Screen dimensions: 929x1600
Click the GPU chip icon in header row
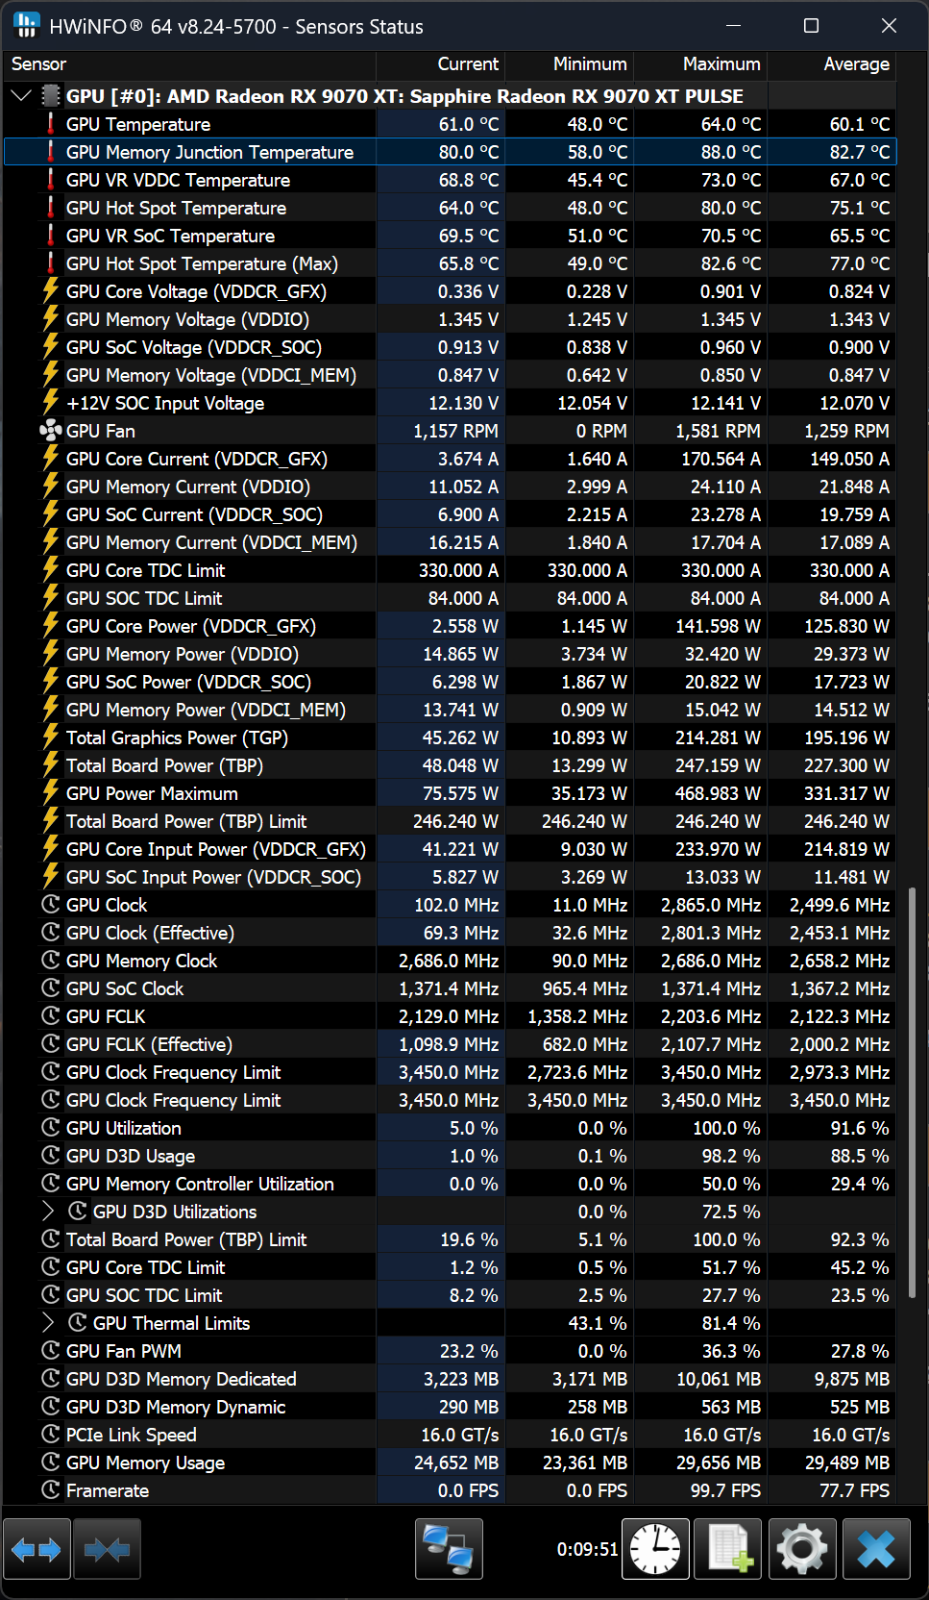pos(51,96)
